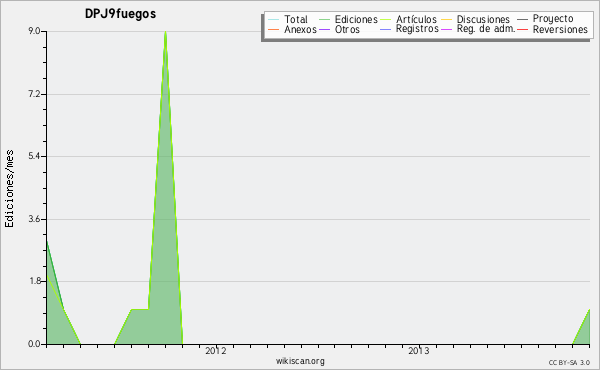Select the Artículos legend entry

(408, 19)
